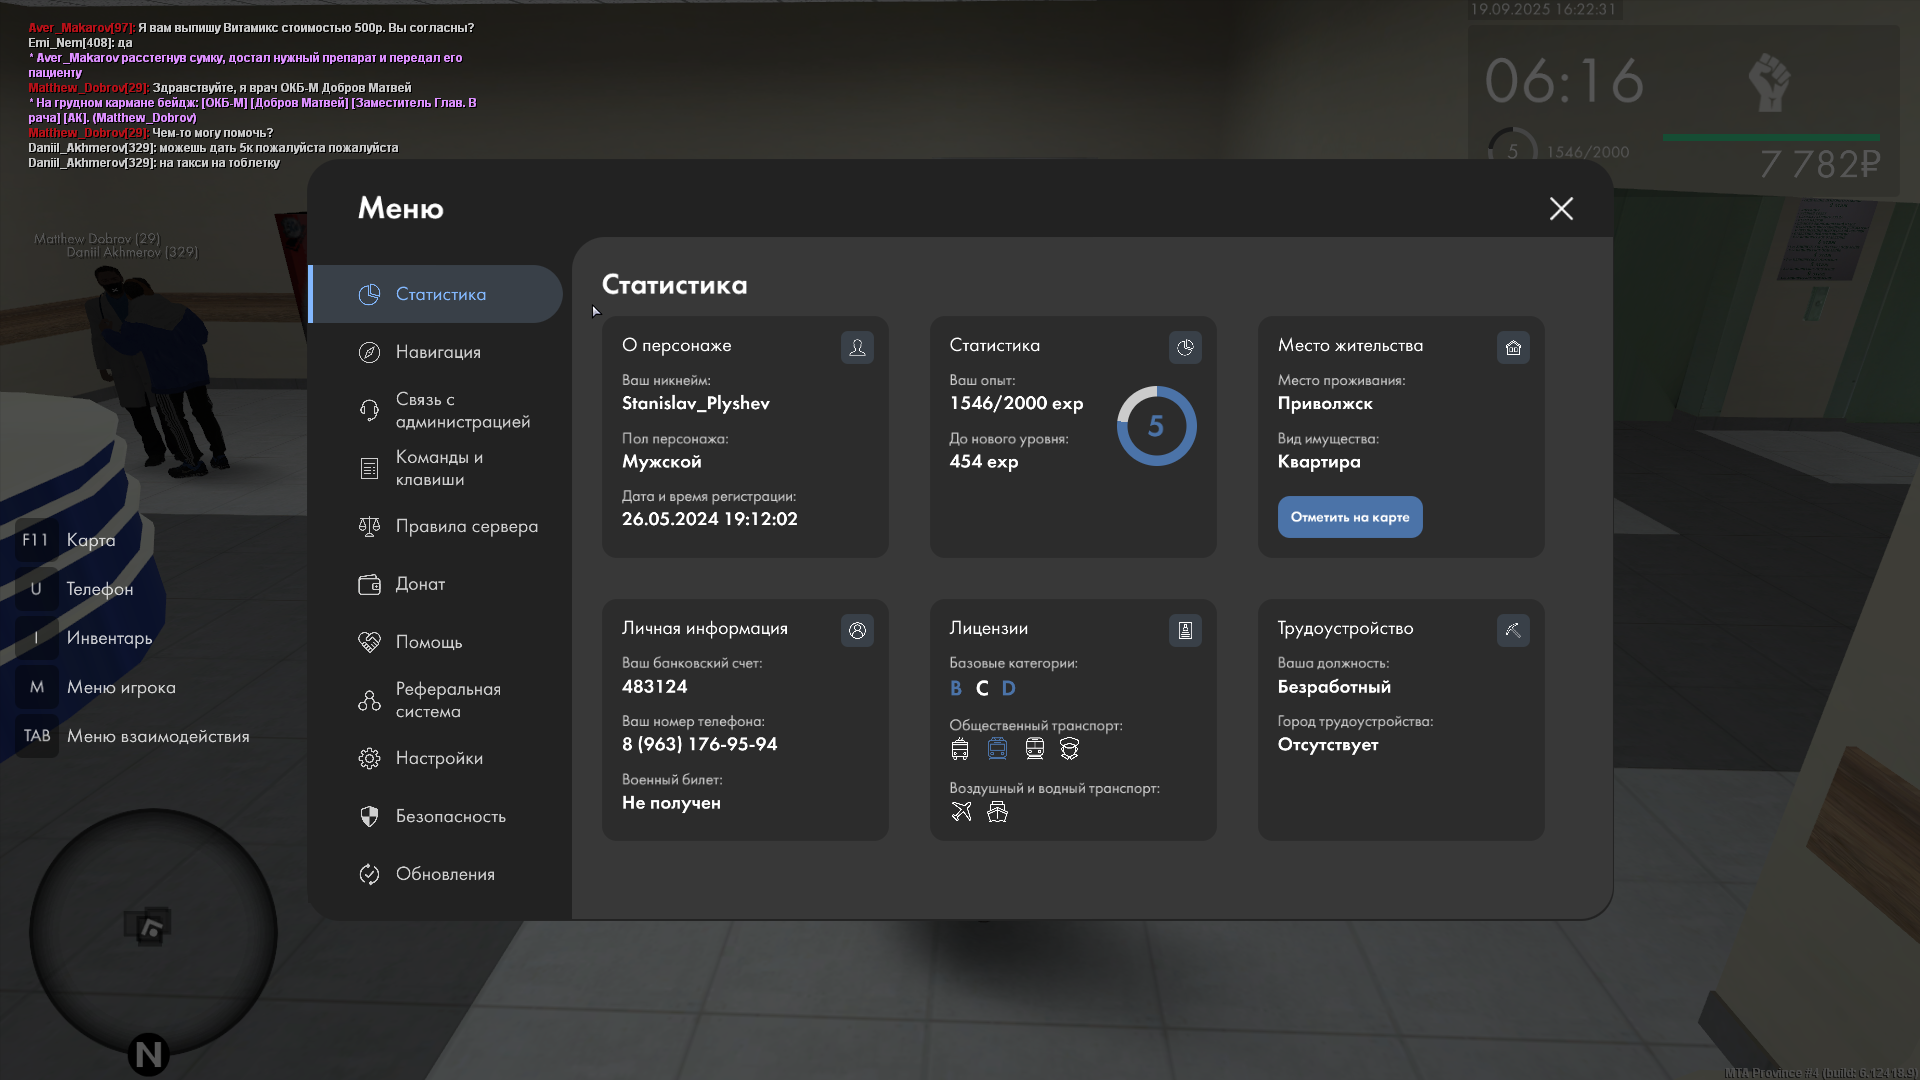Viewport: 1920px width, 1080px height.
Task: Click the category D license letter
Action: [1008, 688]
